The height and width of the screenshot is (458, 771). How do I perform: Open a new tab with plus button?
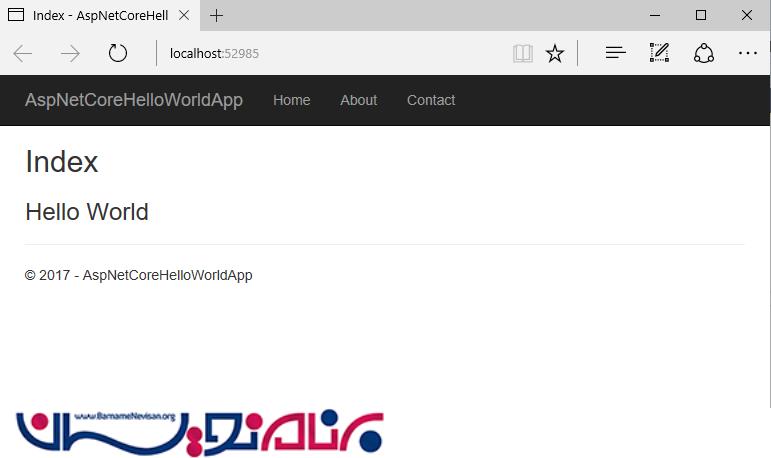217,15
